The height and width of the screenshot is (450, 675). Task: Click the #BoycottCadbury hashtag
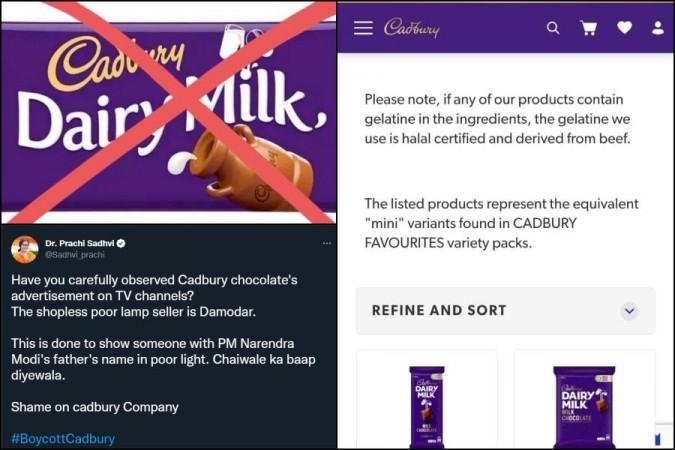point(63,439)
